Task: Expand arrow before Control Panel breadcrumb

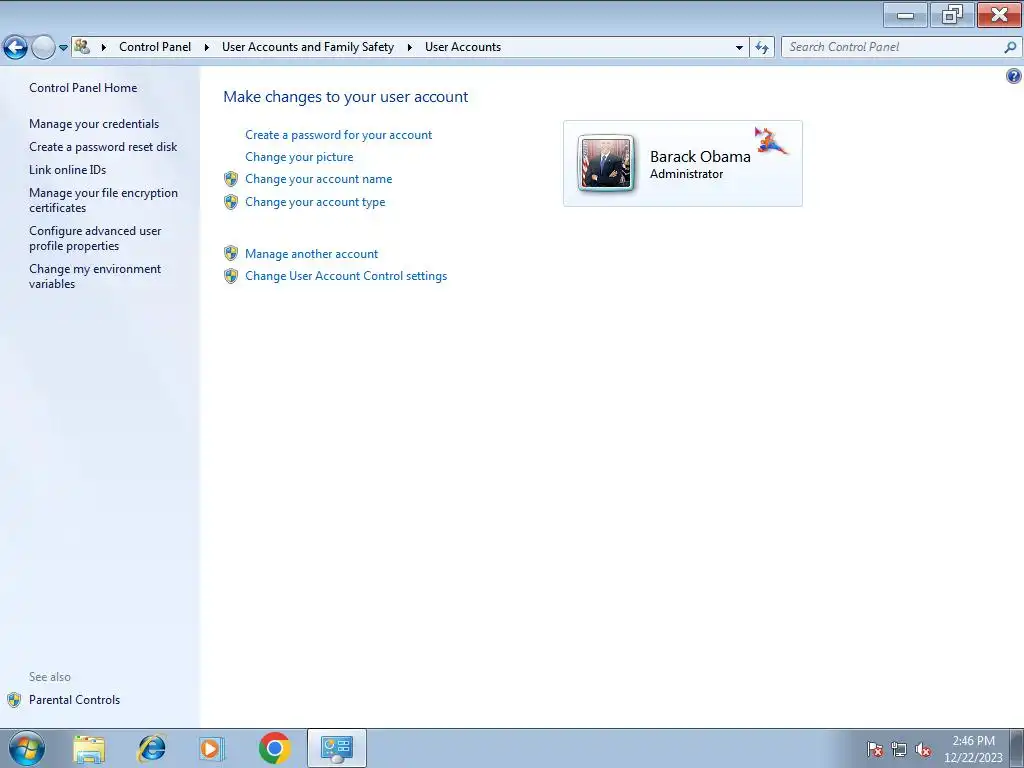Action: 103,47
